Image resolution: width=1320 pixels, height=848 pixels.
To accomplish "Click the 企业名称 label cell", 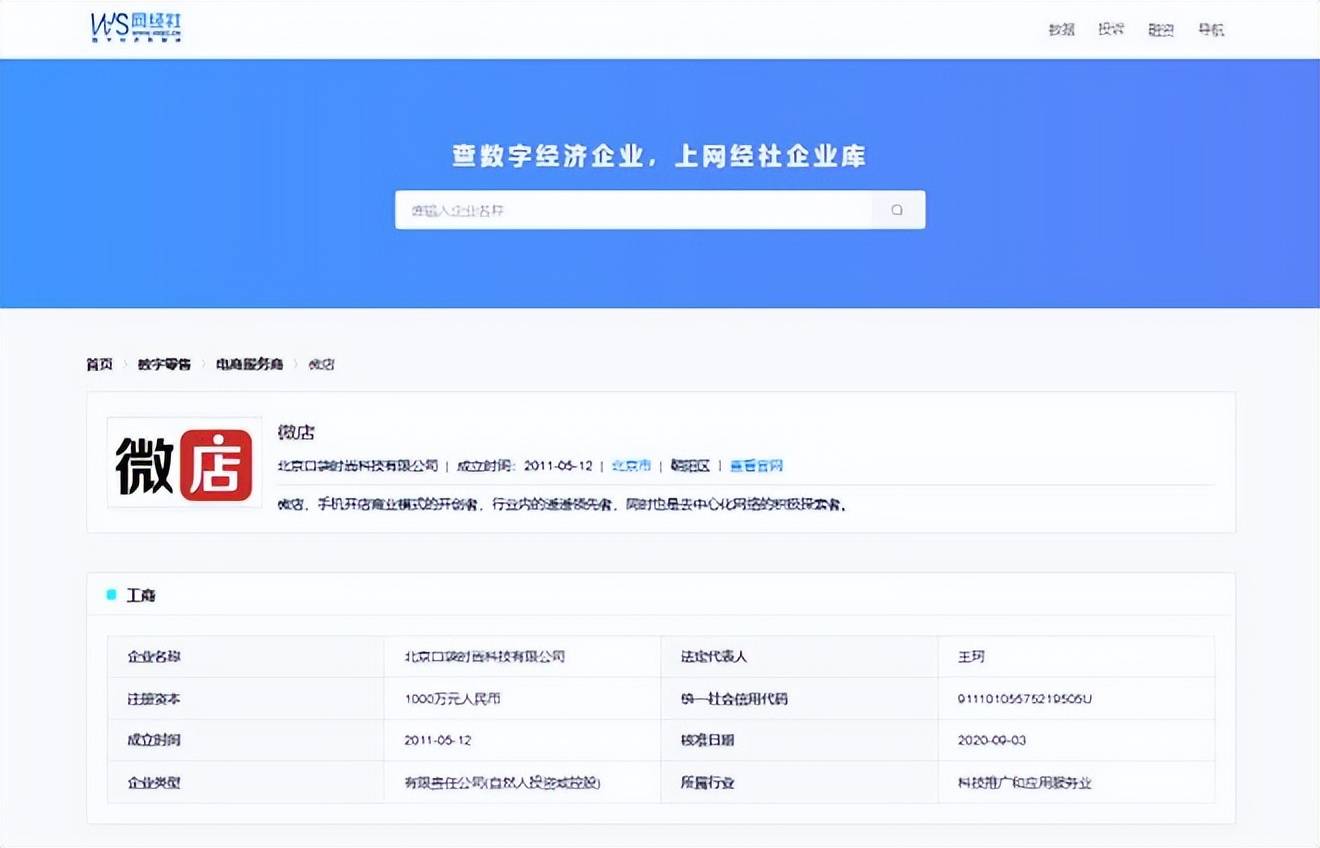I will pyautogui.click(x=246, y=657).
